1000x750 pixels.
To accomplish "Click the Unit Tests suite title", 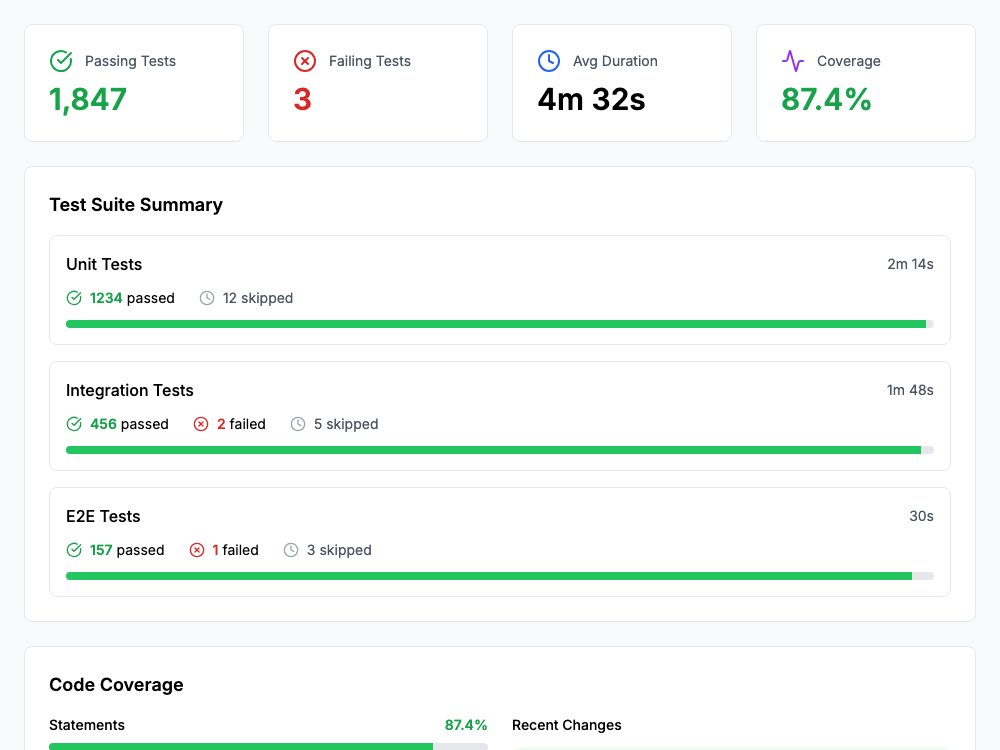I will 104,264.
